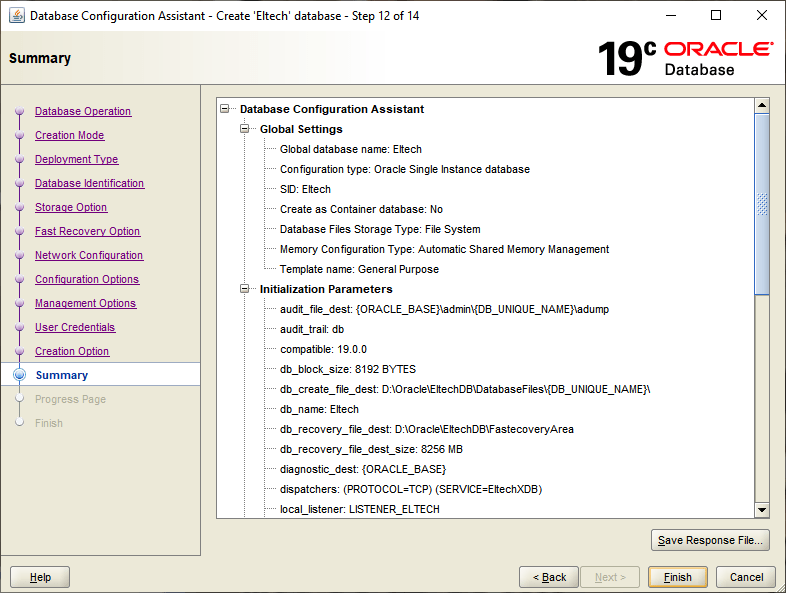Select the dispatchers parameter row
Viewport: 786px width, 593px height.
(411, 489)
